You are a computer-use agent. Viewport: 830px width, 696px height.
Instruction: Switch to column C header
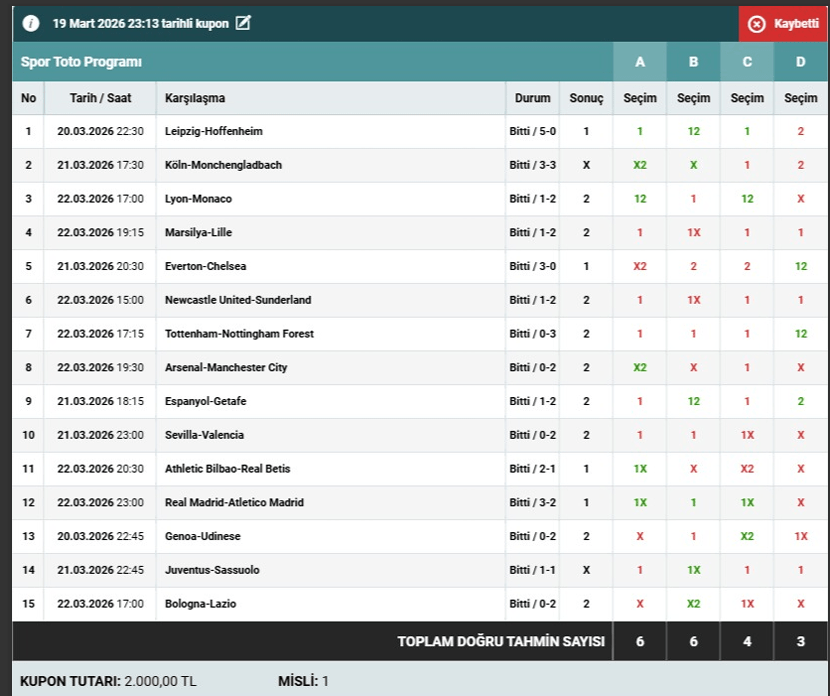[747, 62]
